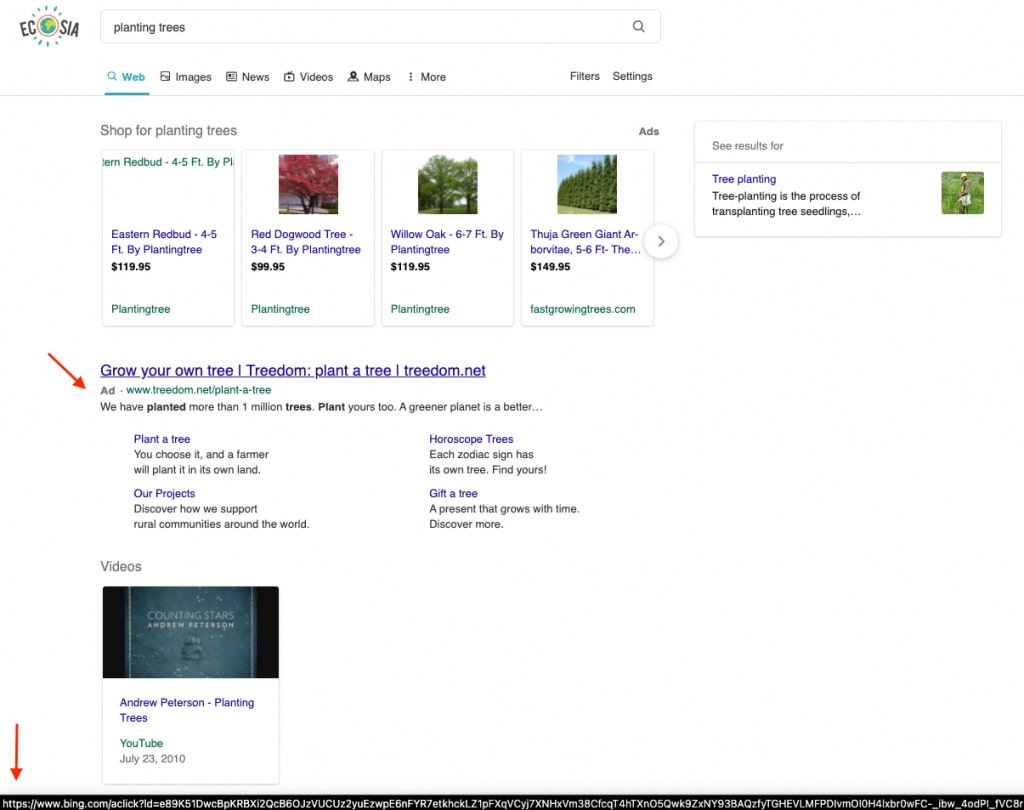Image resolution: width=1024 pixels, height=810 pixels.
Task: Open Grow your own tree Treedom ad
Action: [293, 370]
